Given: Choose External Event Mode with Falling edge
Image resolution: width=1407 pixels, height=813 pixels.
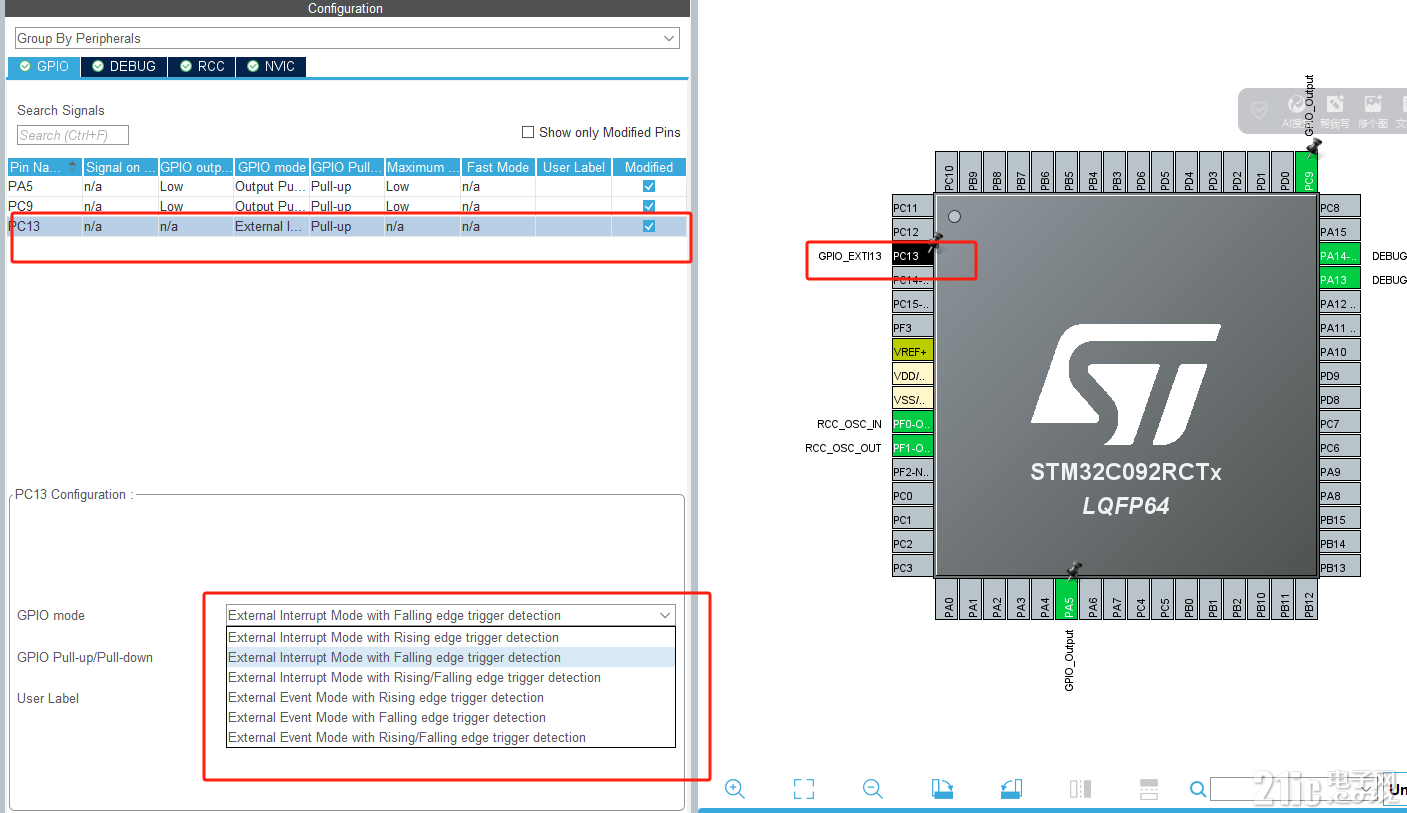Looking at the screenshot, I should point(451,717).
